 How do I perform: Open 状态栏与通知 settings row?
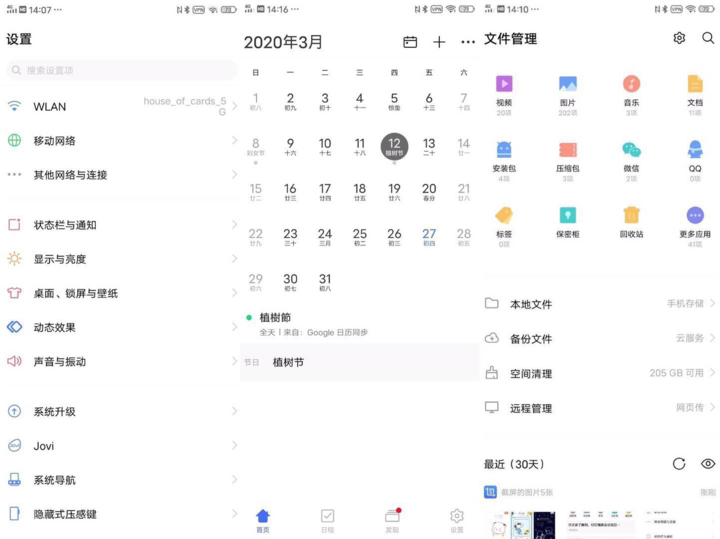pos(120,225)
